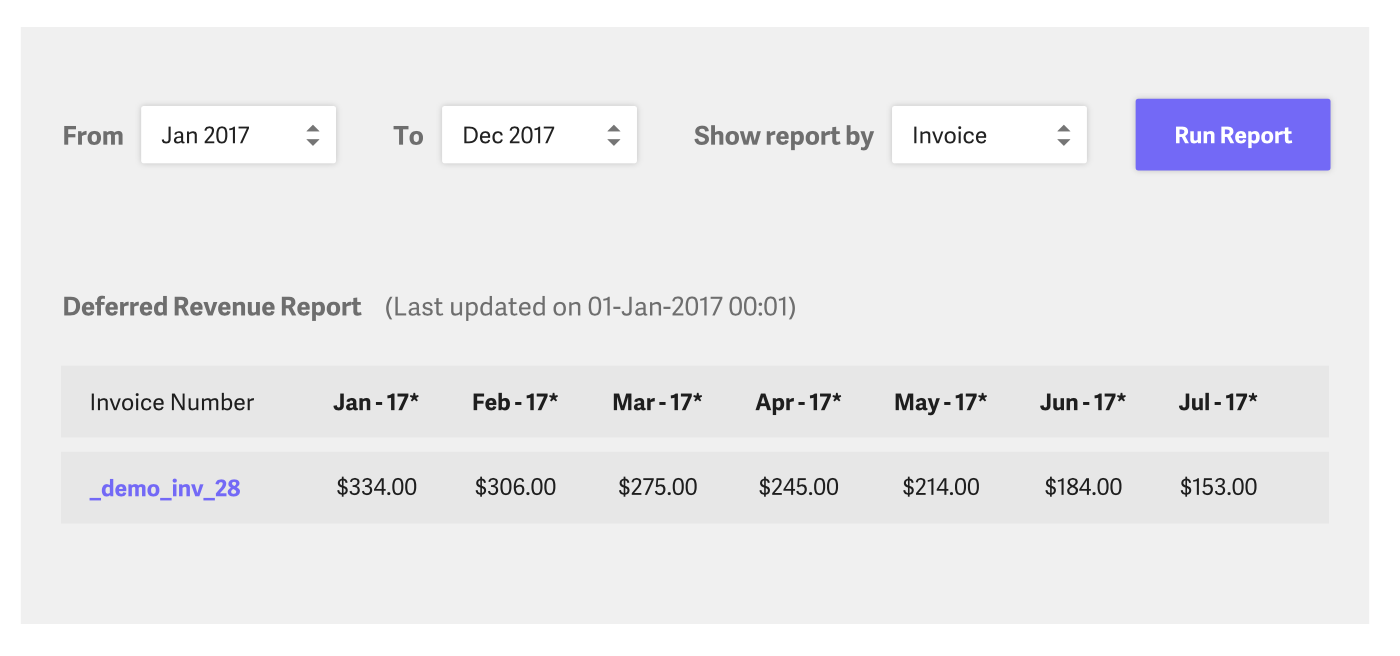
Task: Click the From dropdown stepper arrows icon
Action: coord(313,136)
